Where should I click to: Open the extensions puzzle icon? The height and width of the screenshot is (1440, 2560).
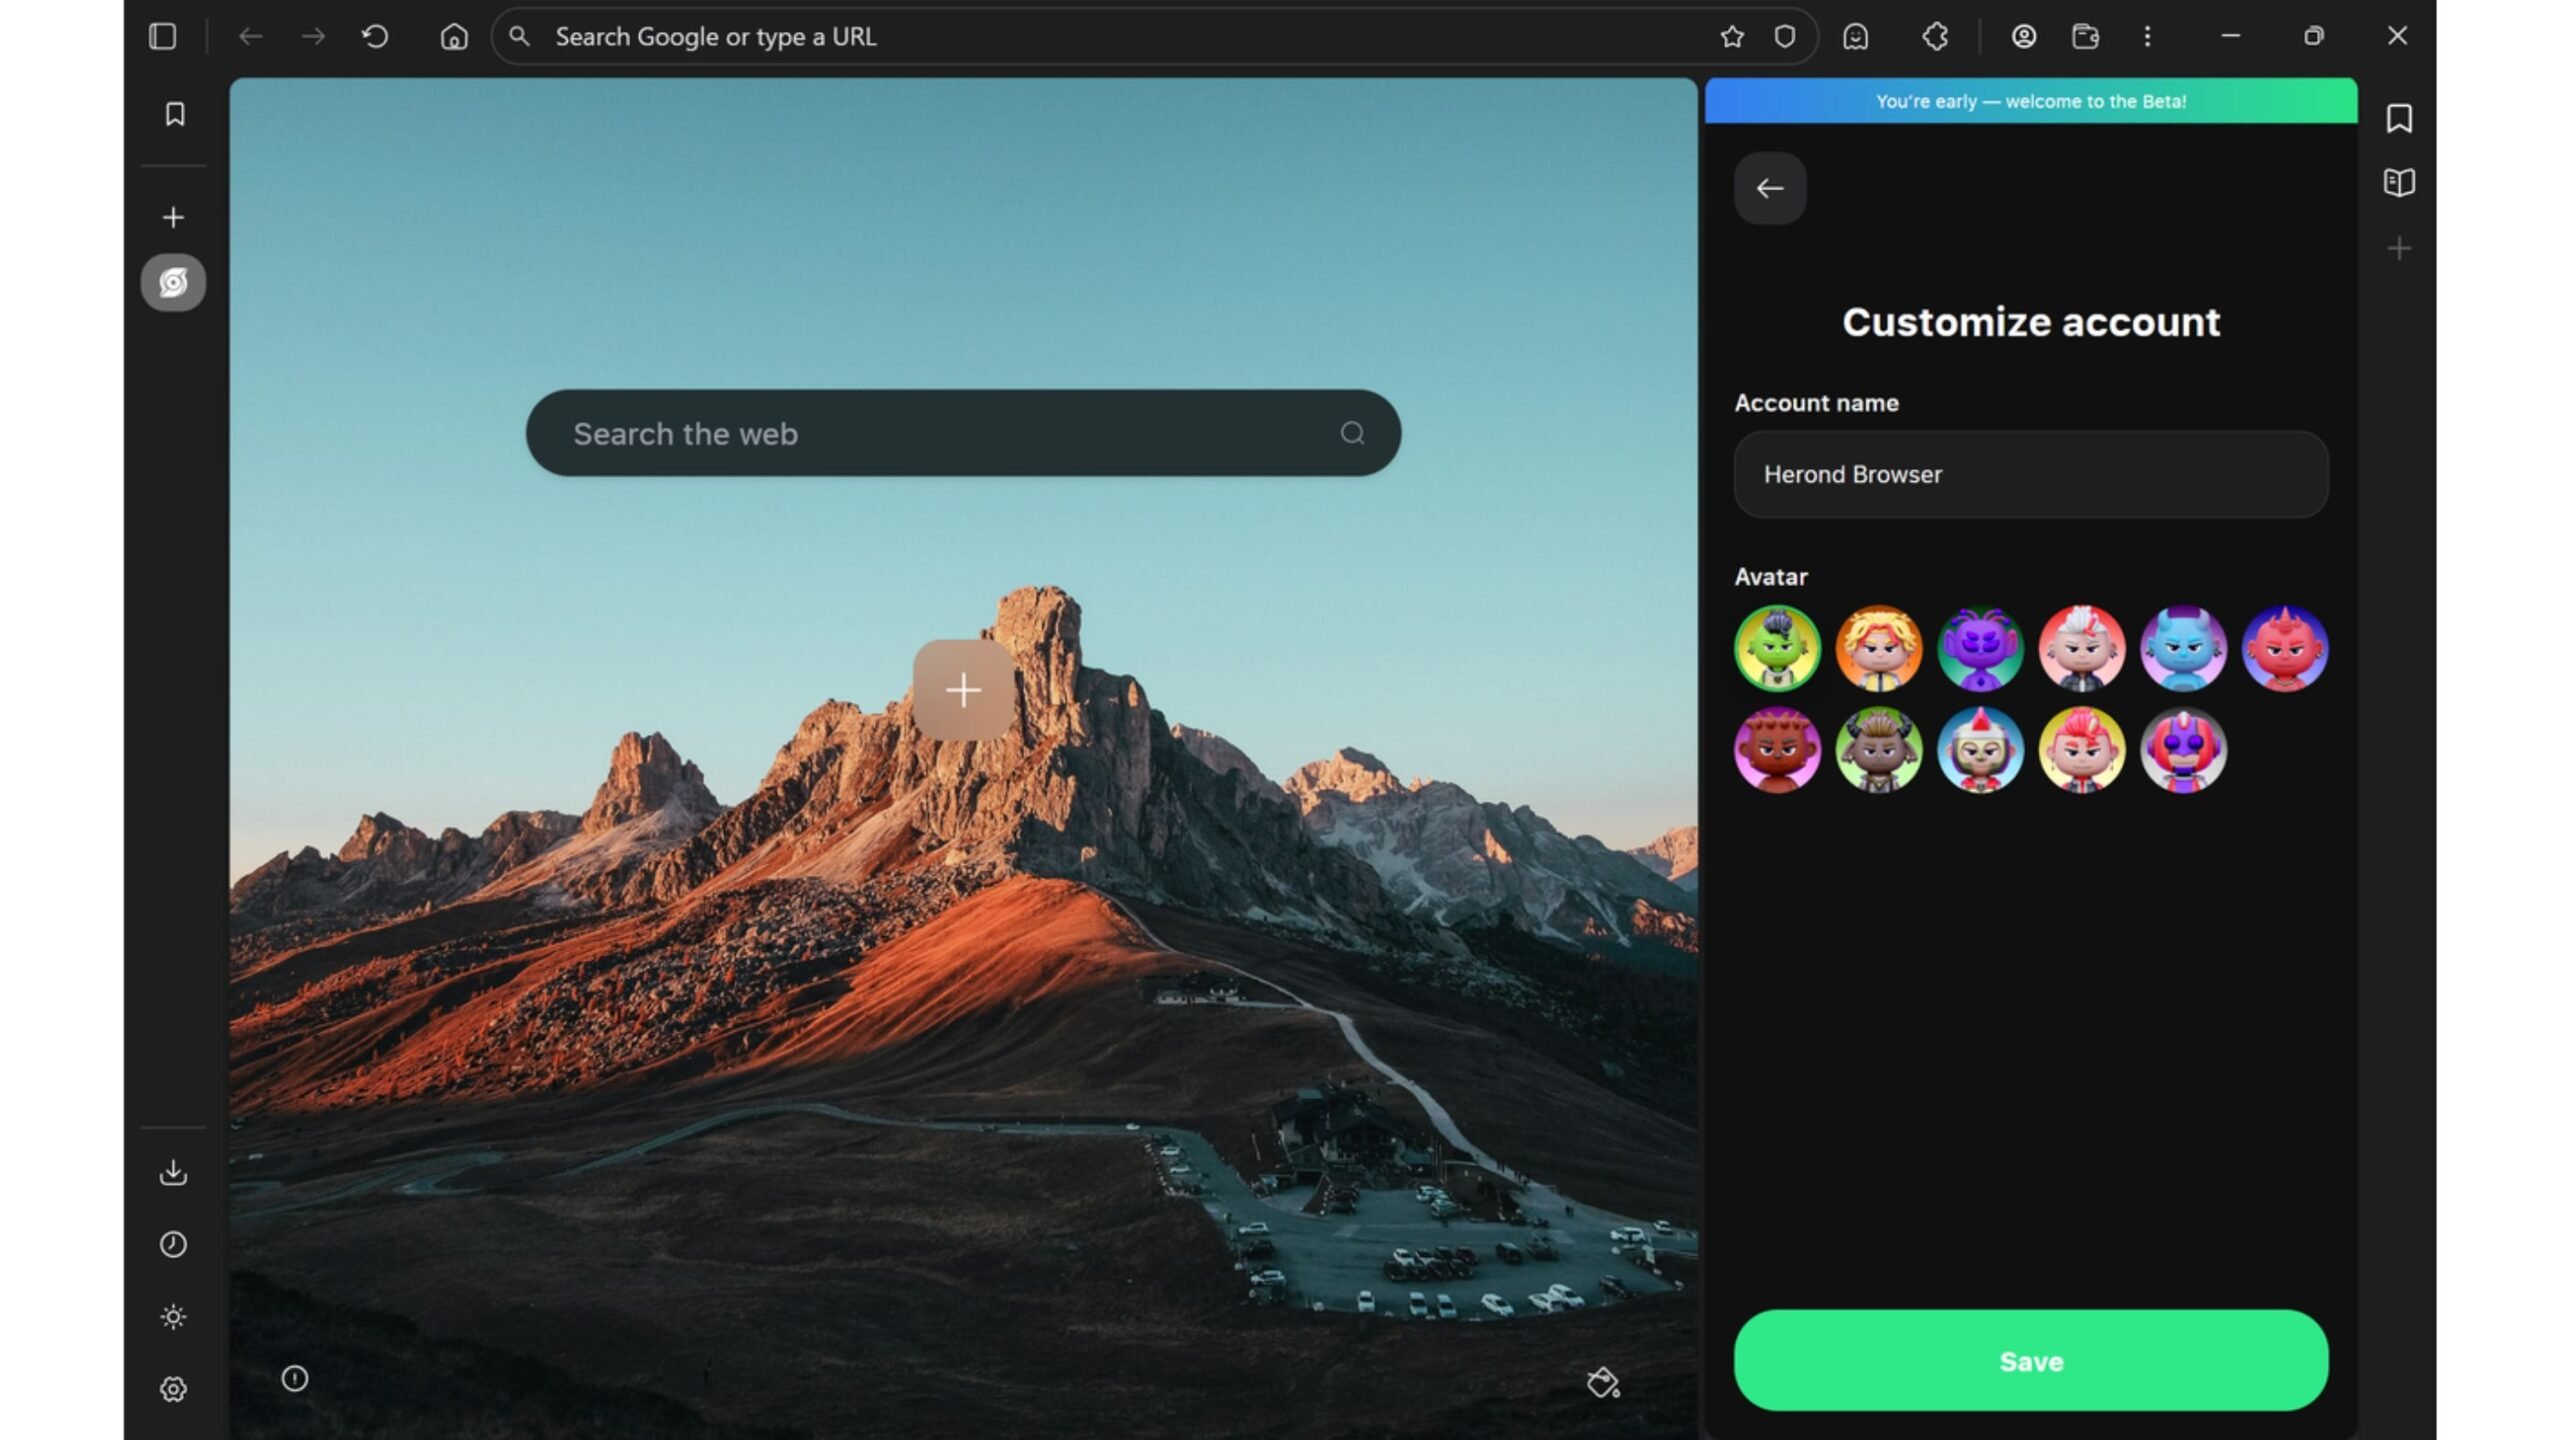[1935, 37]
